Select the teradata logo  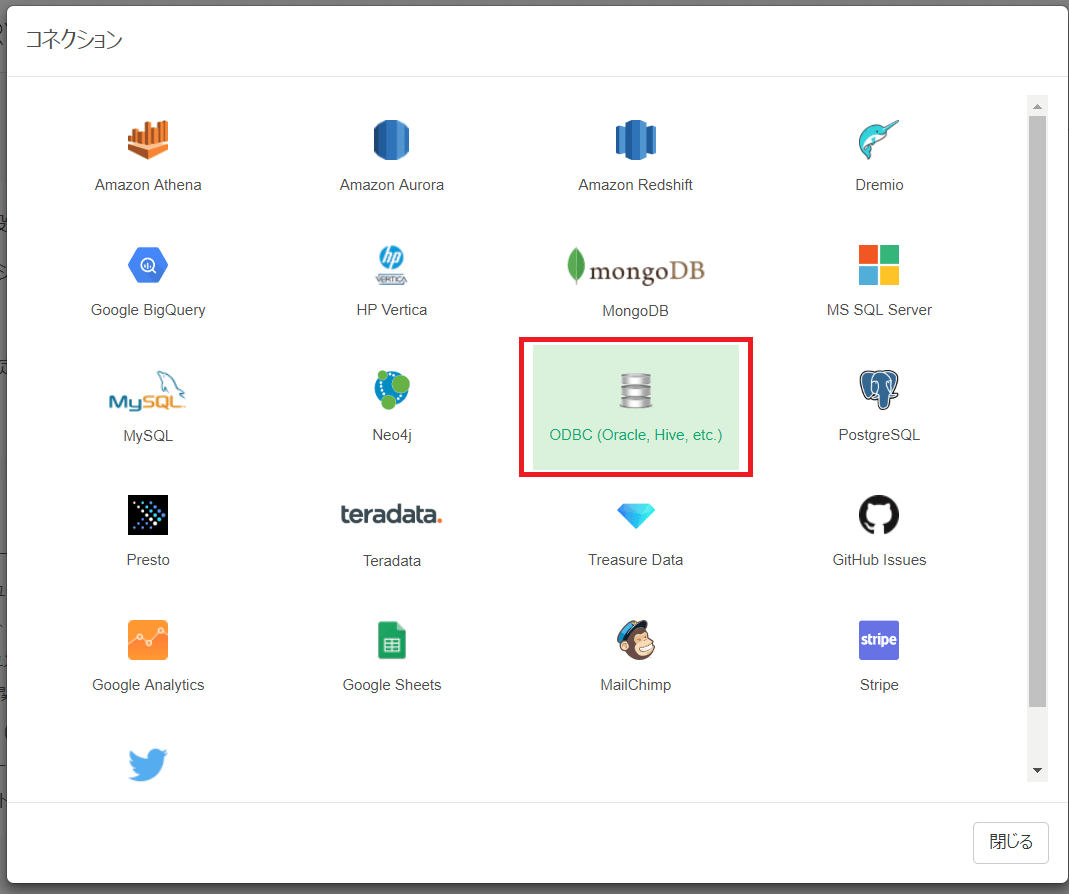391,515
